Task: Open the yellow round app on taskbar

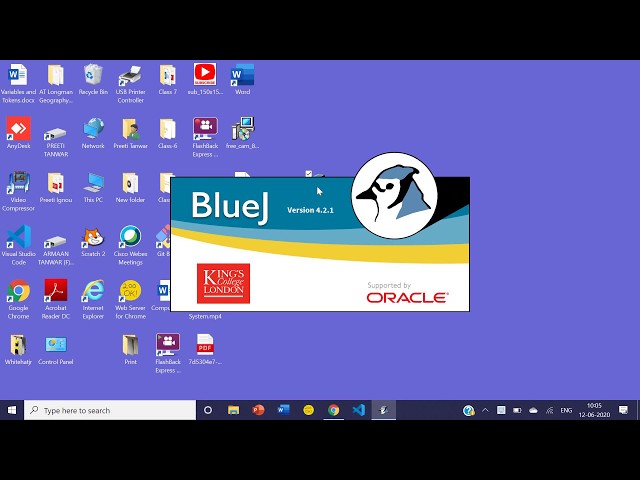Action: pos(309,410)
